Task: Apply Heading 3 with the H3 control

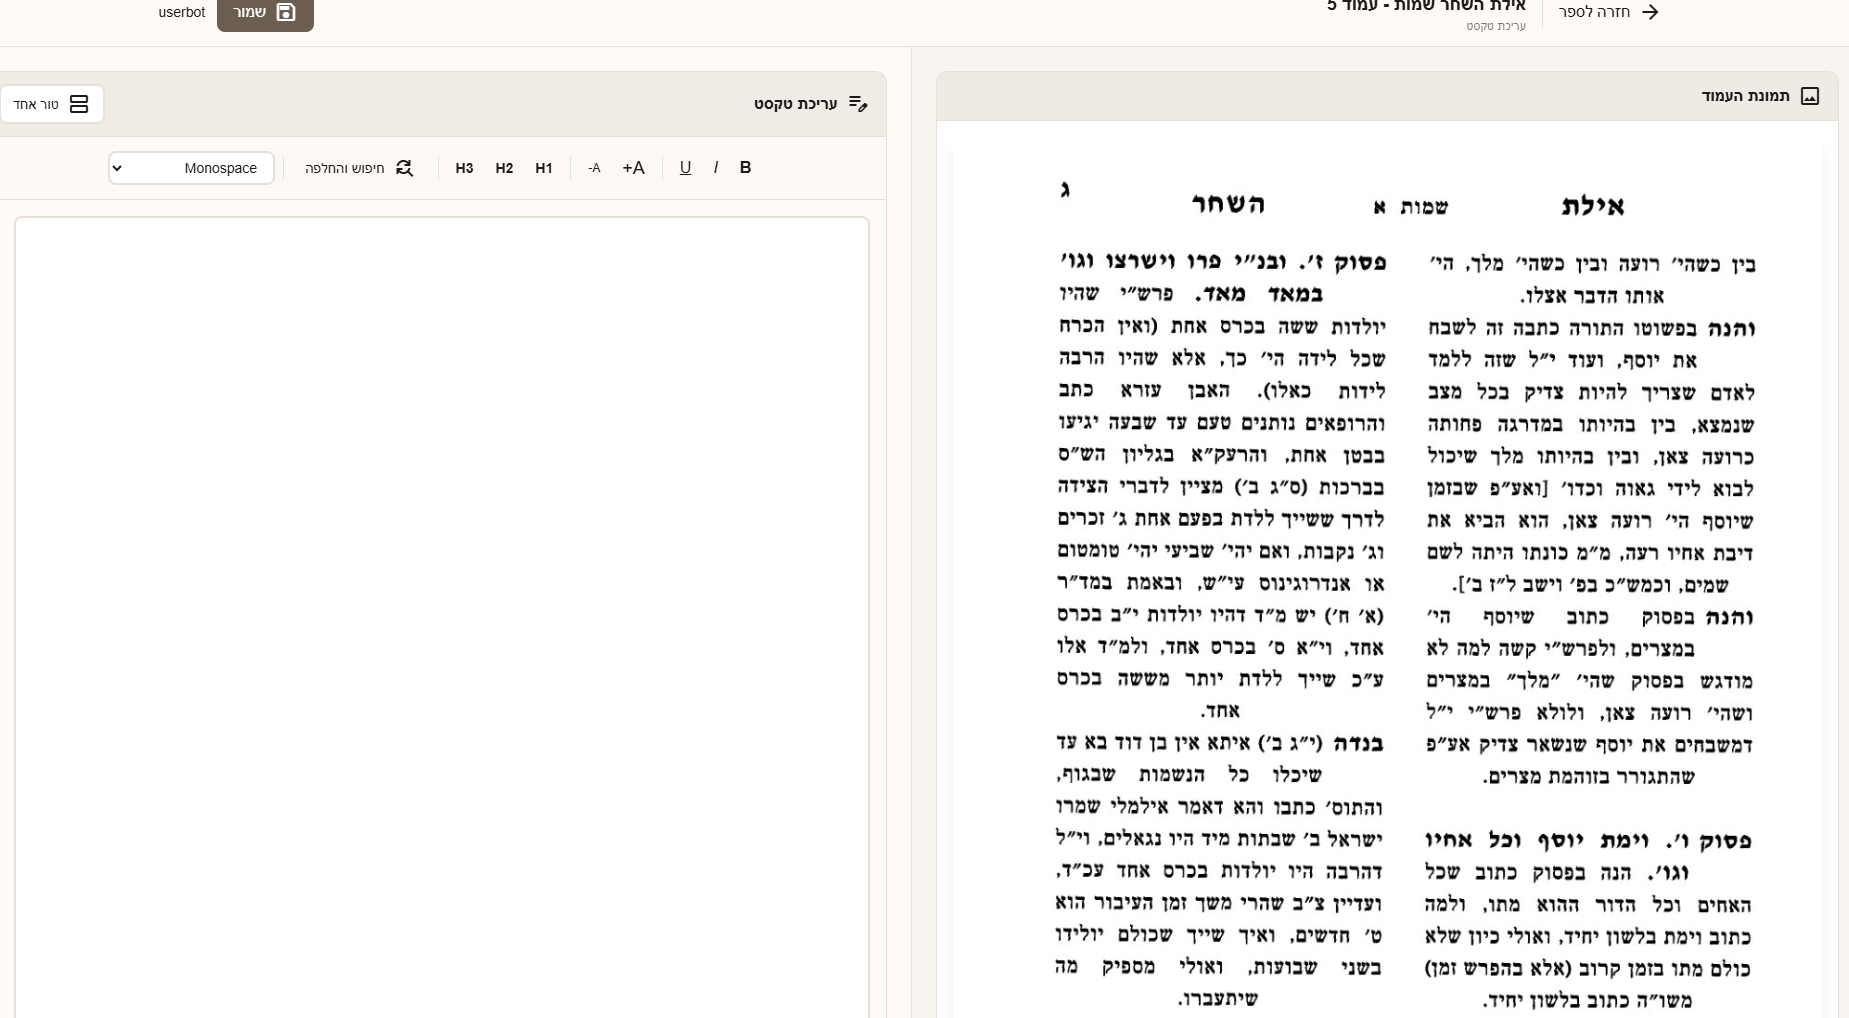Action: pos(464,168)
